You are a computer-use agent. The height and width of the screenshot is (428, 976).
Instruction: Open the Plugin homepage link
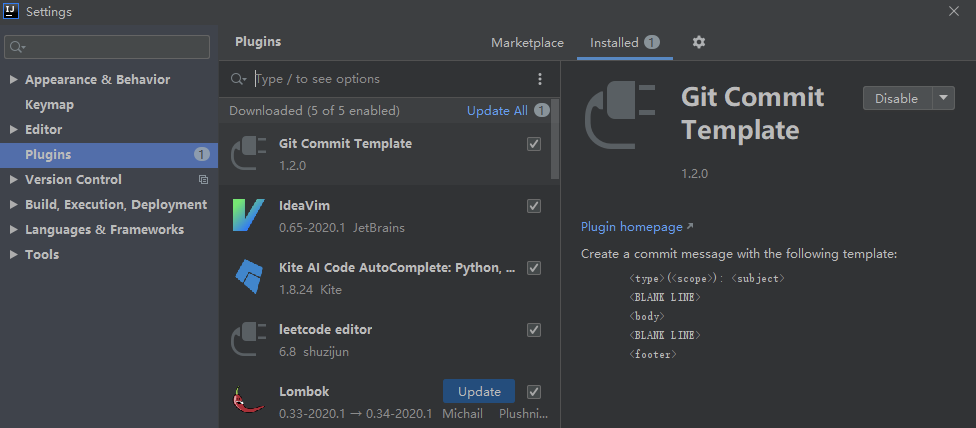tap(631, 227)
